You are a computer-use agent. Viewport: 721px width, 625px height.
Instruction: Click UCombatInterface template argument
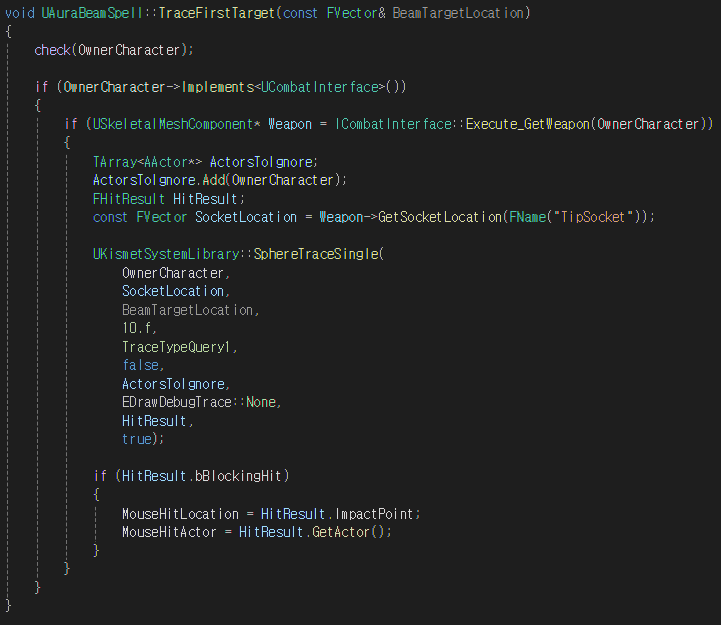(320, 87)
